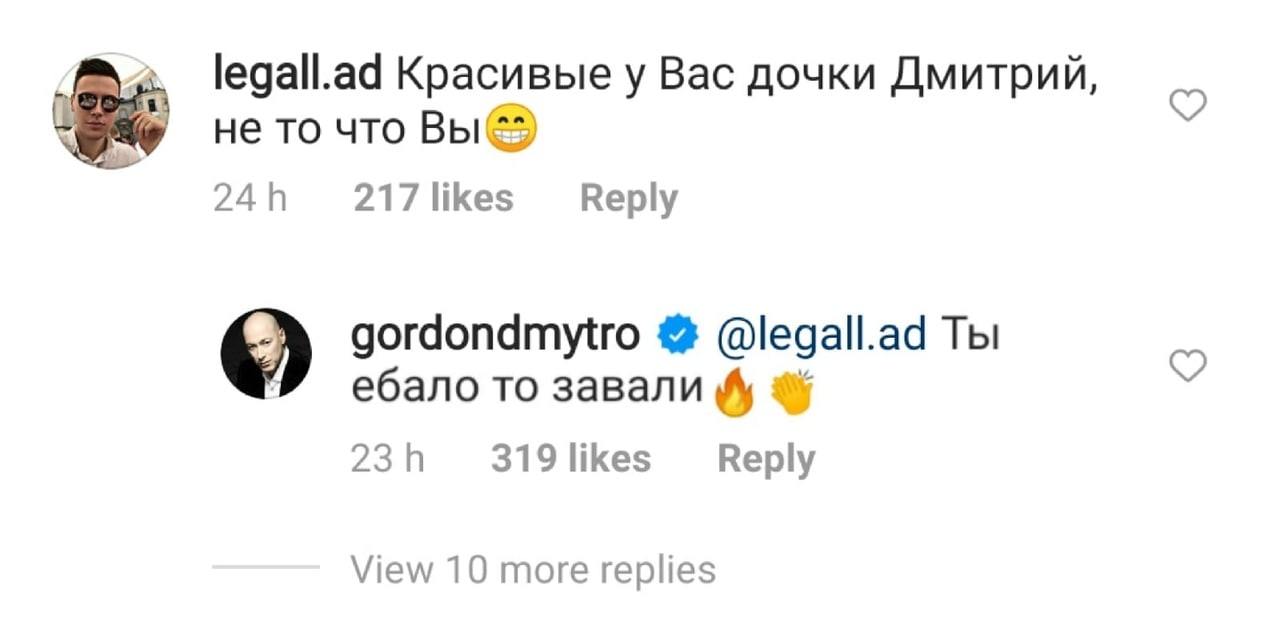
Task: Click the 23 h timestamp
Action: tap(388, 459)
